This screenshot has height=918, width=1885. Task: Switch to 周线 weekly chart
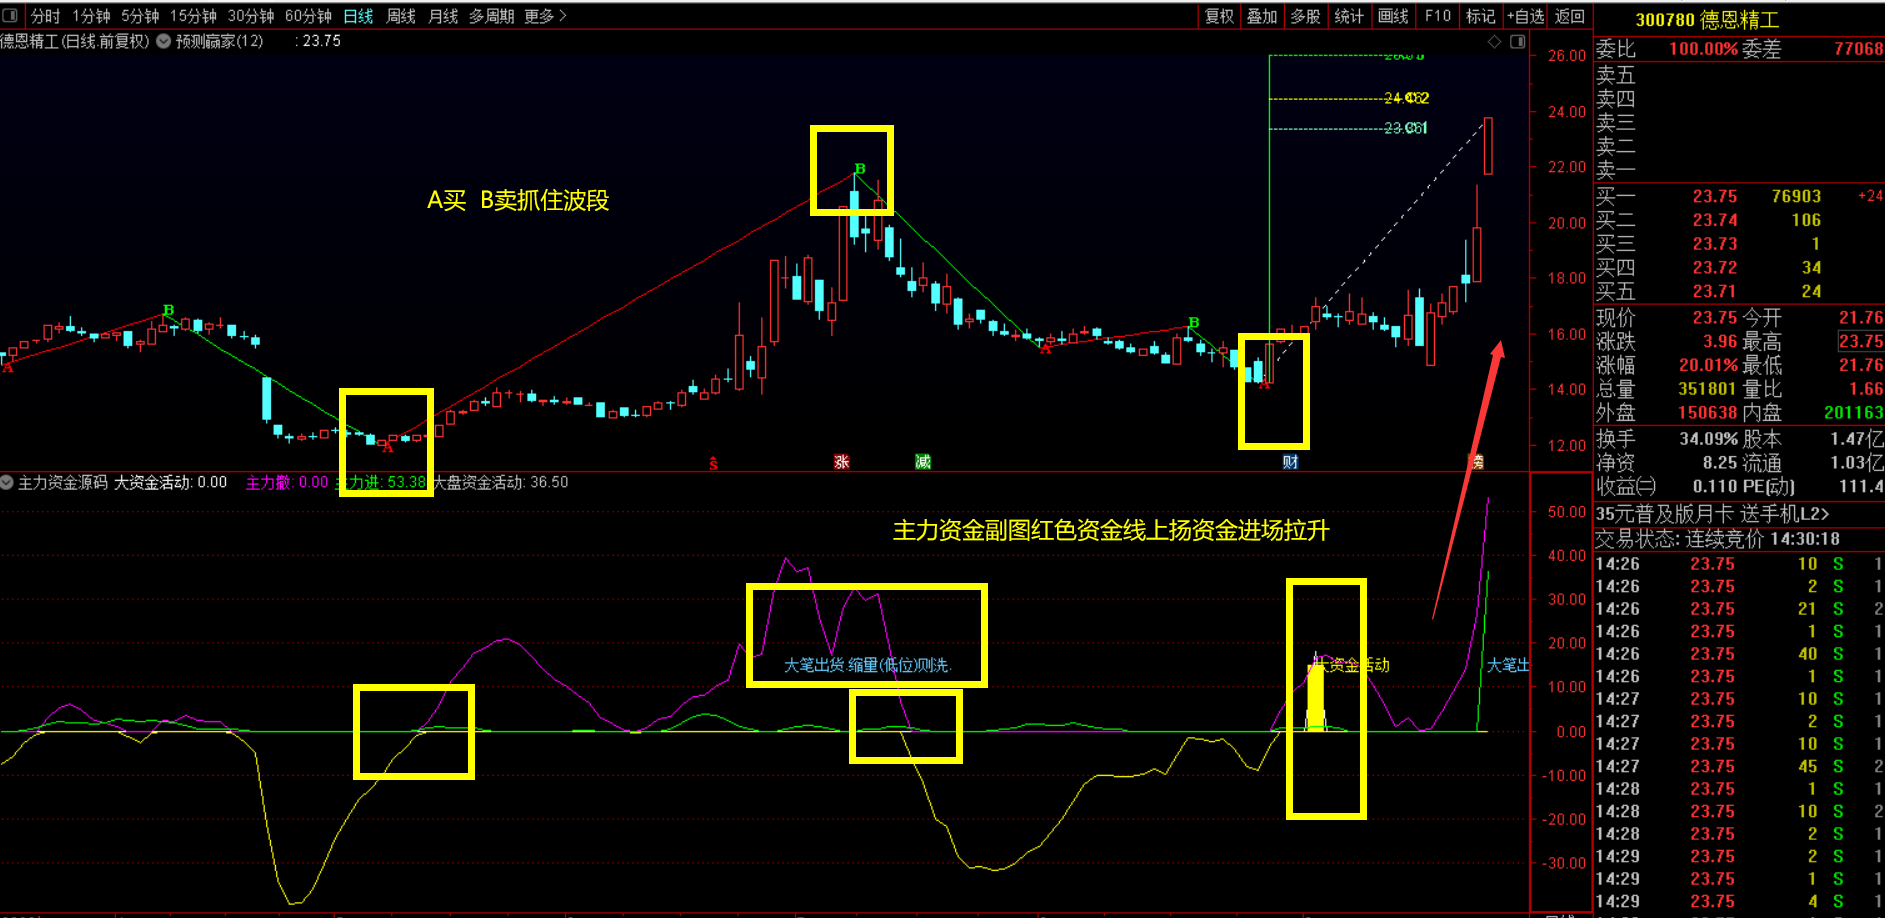[401, 16]
